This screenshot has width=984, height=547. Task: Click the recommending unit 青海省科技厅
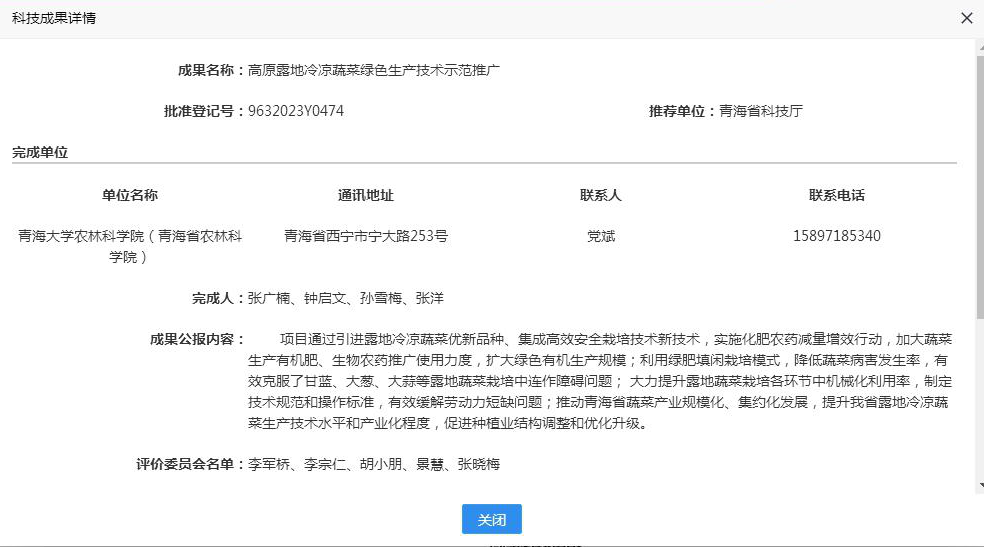(x=760, y=111)
